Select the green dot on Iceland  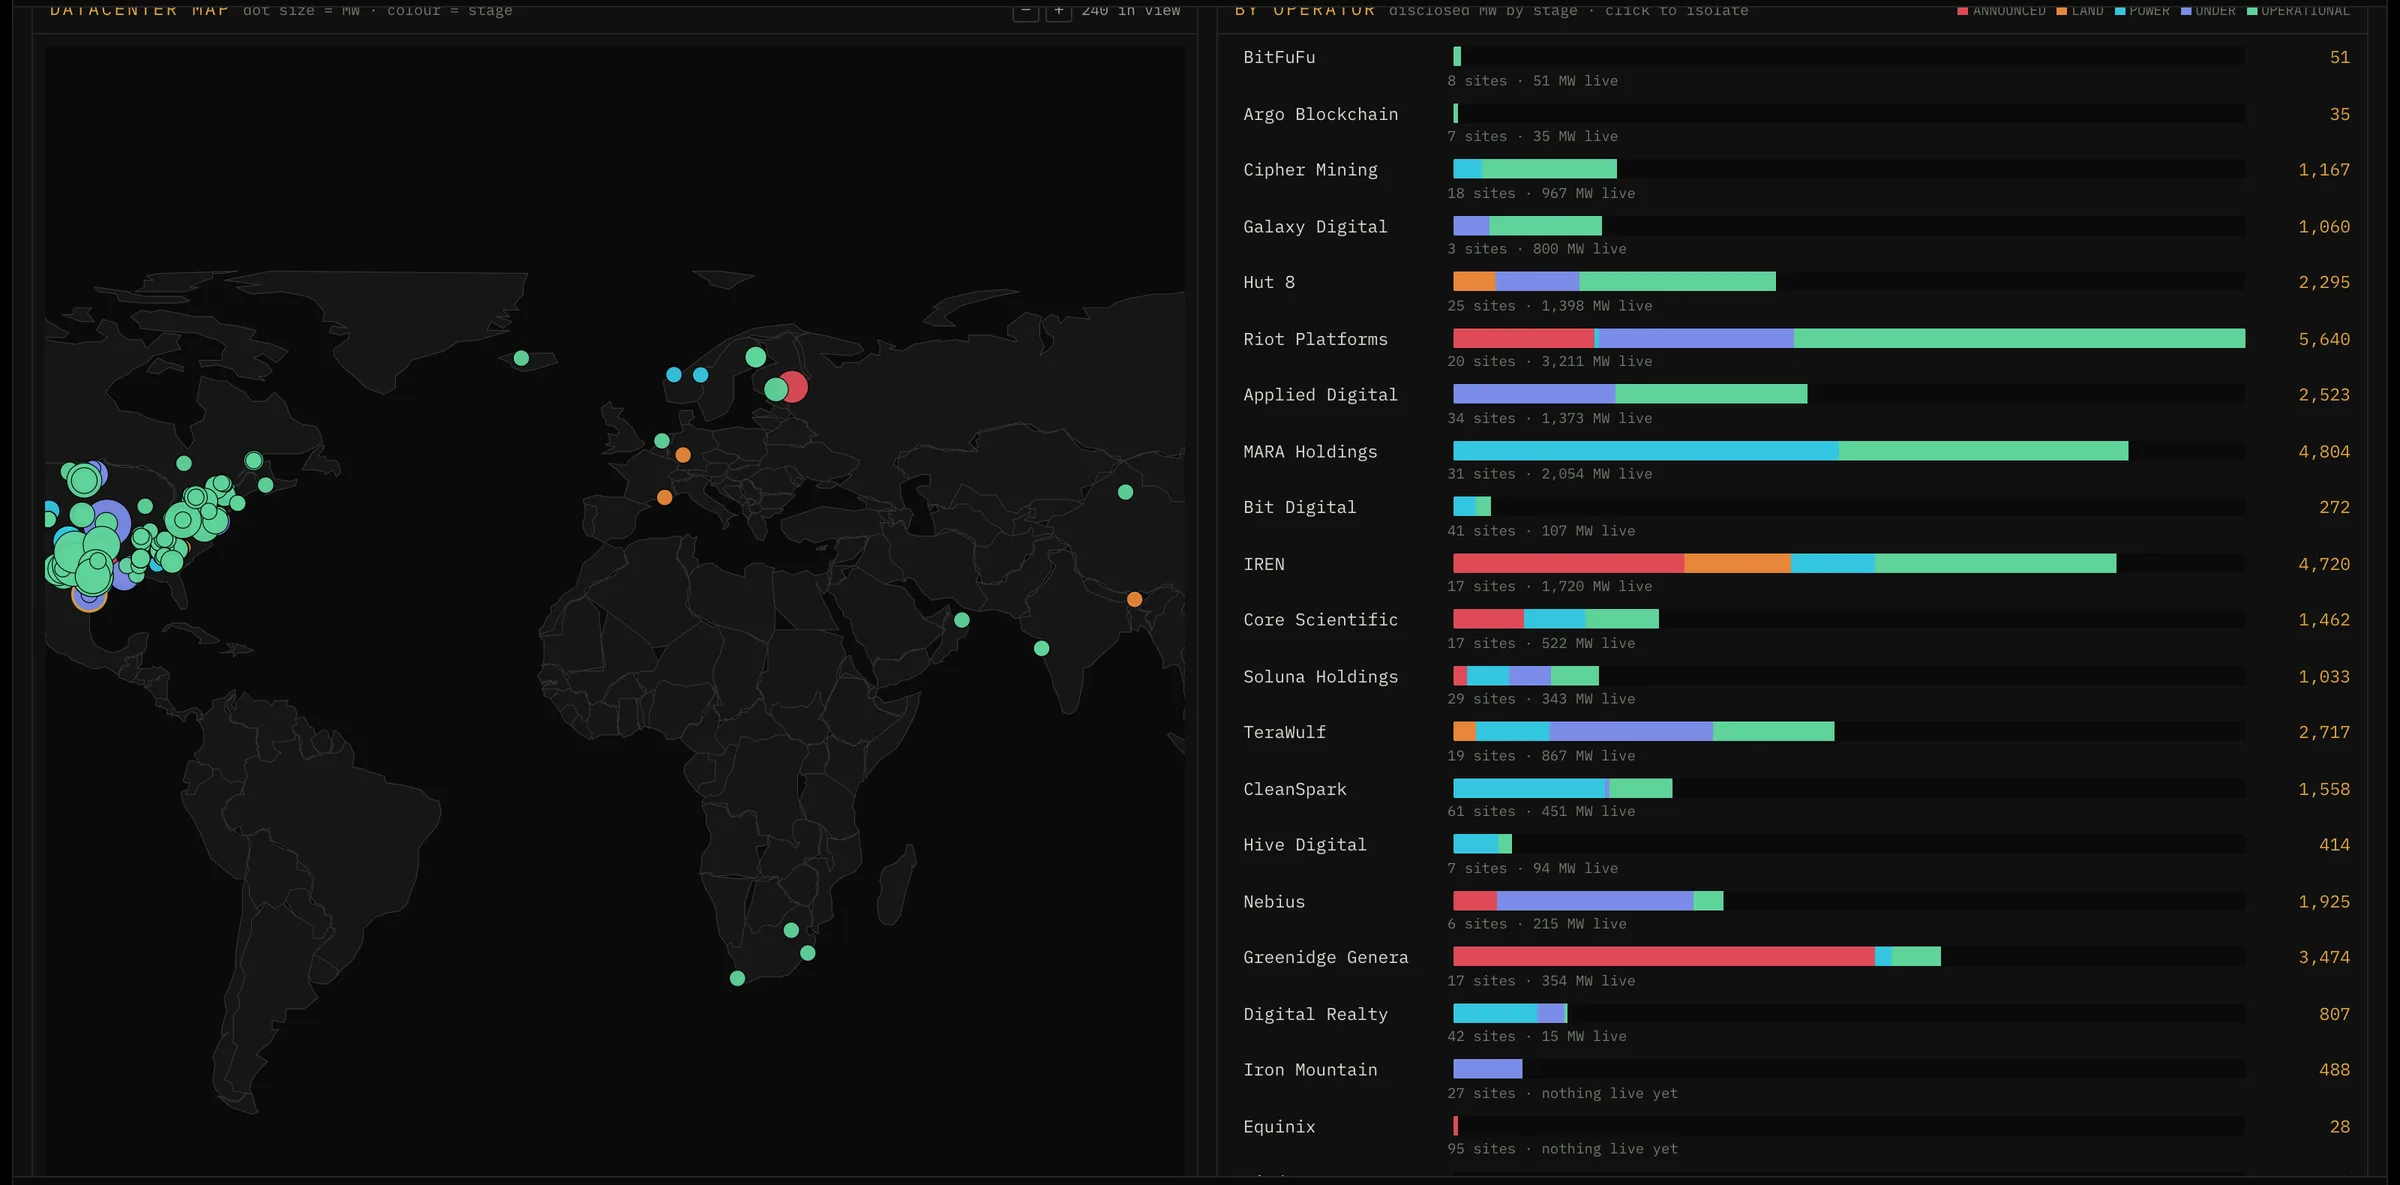(x=521, y=358)
